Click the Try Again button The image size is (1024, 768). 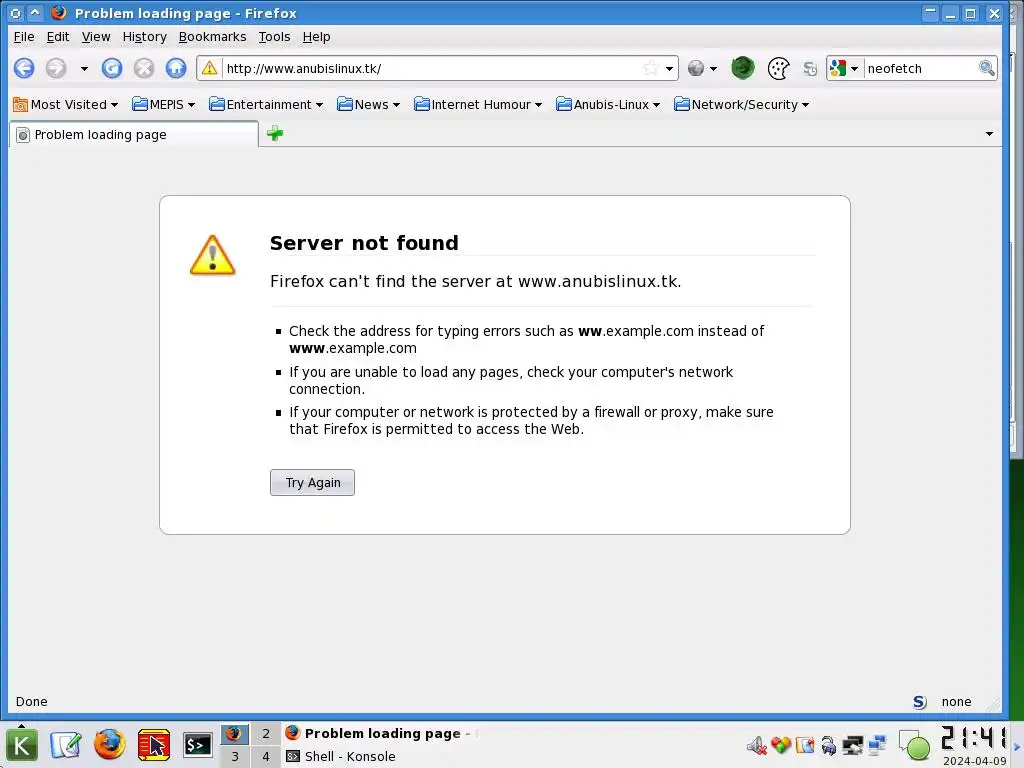(x=312, y=483)
